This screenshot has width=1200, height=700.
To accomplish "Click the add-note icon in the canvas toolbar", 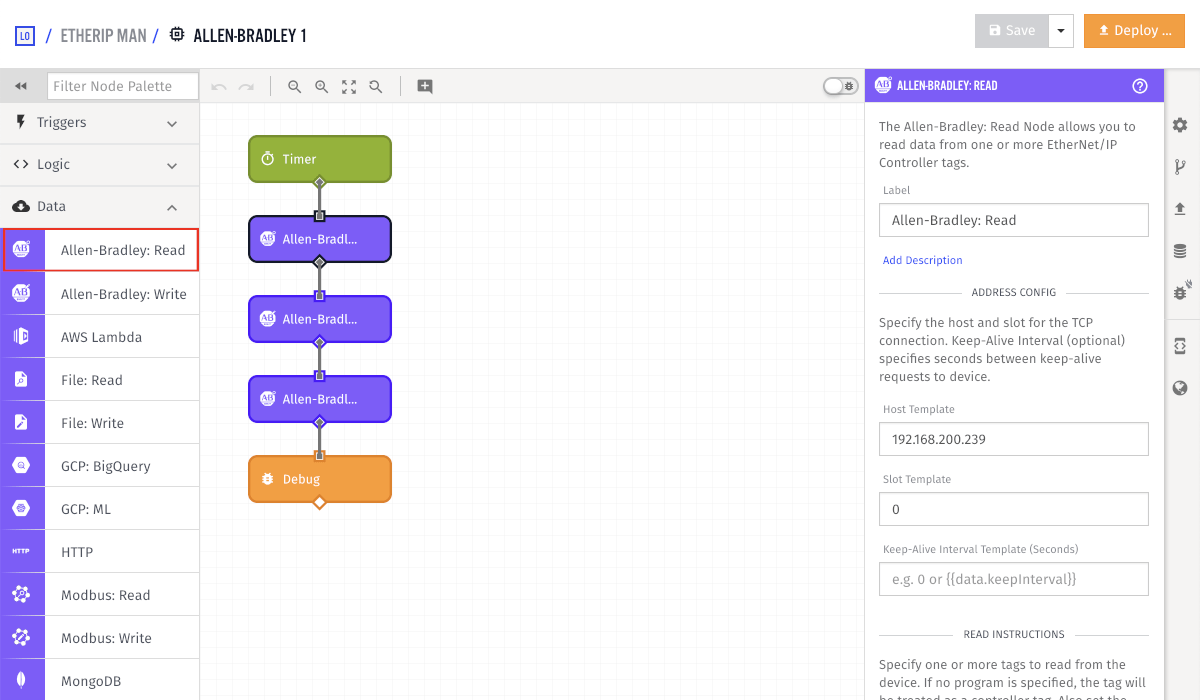I will [x=425, y=87].
